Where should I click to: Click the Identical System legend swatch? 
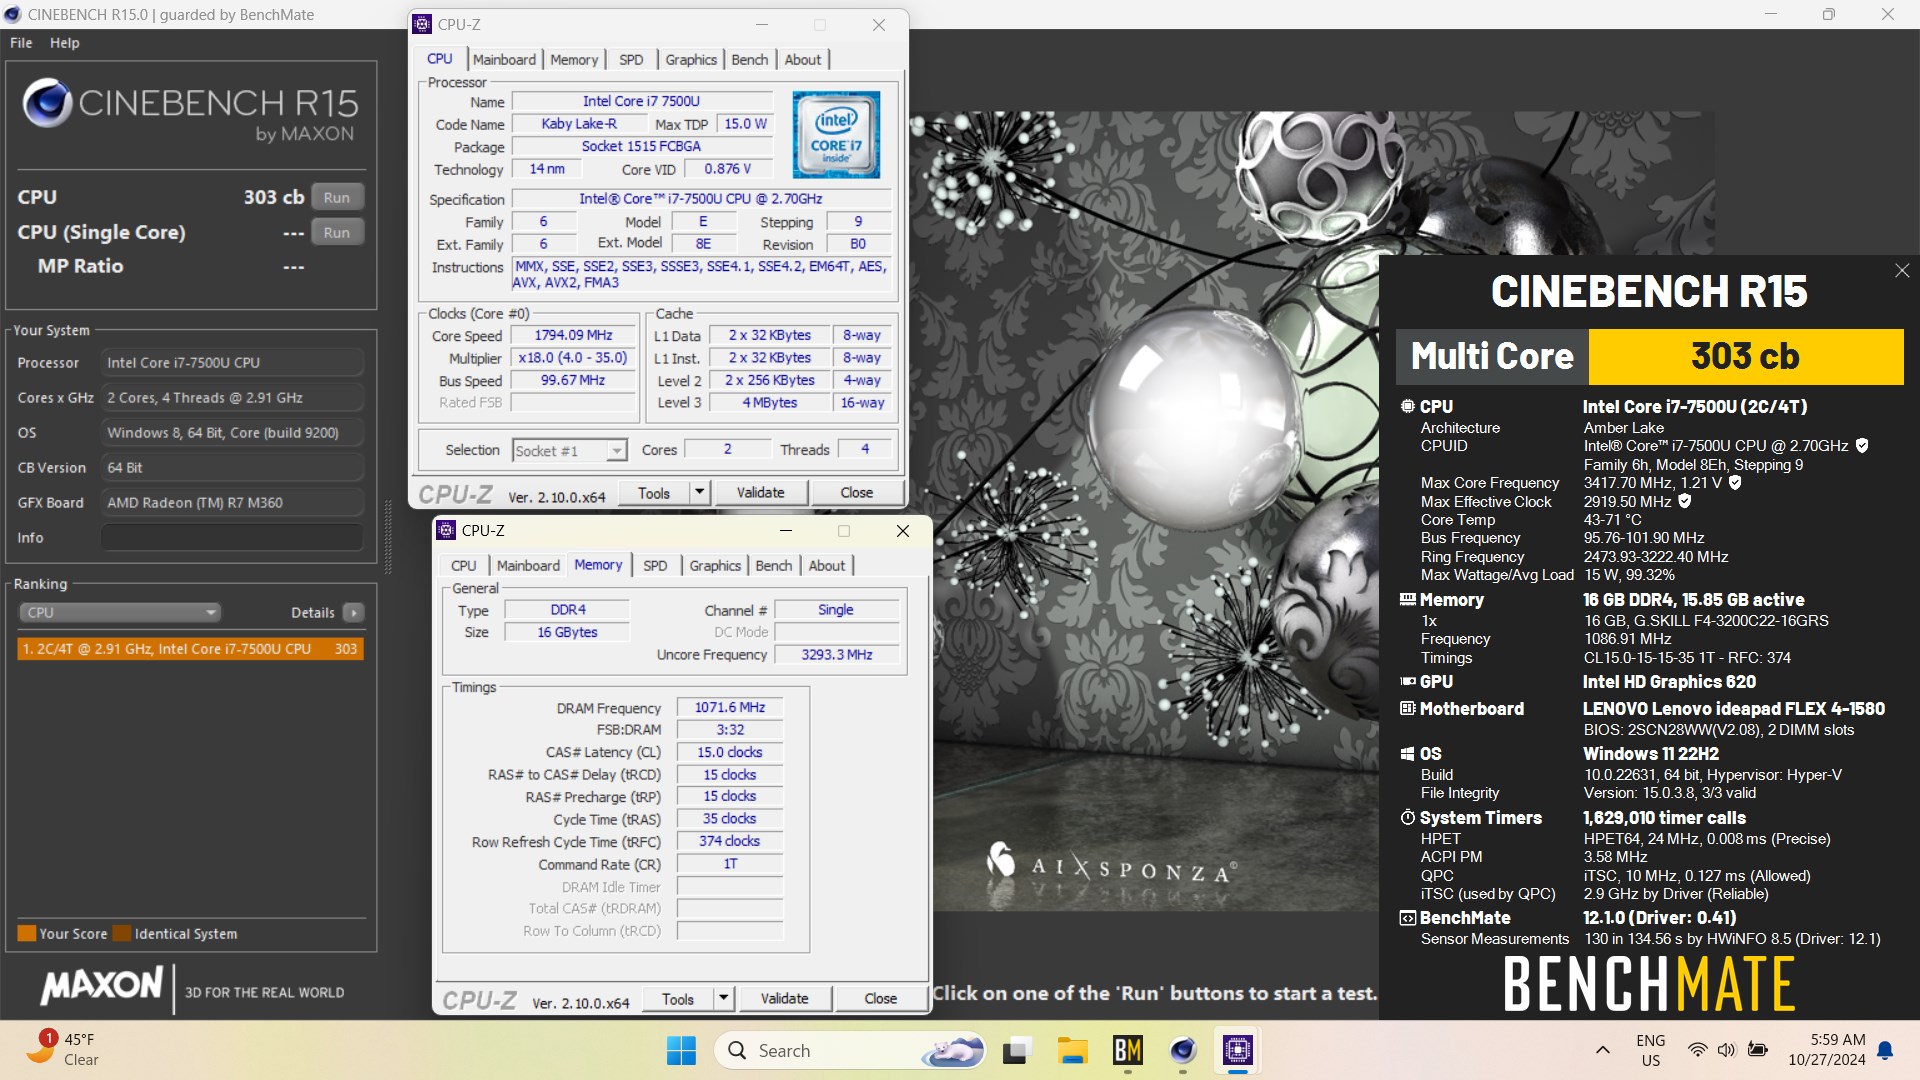pos(122,933)
